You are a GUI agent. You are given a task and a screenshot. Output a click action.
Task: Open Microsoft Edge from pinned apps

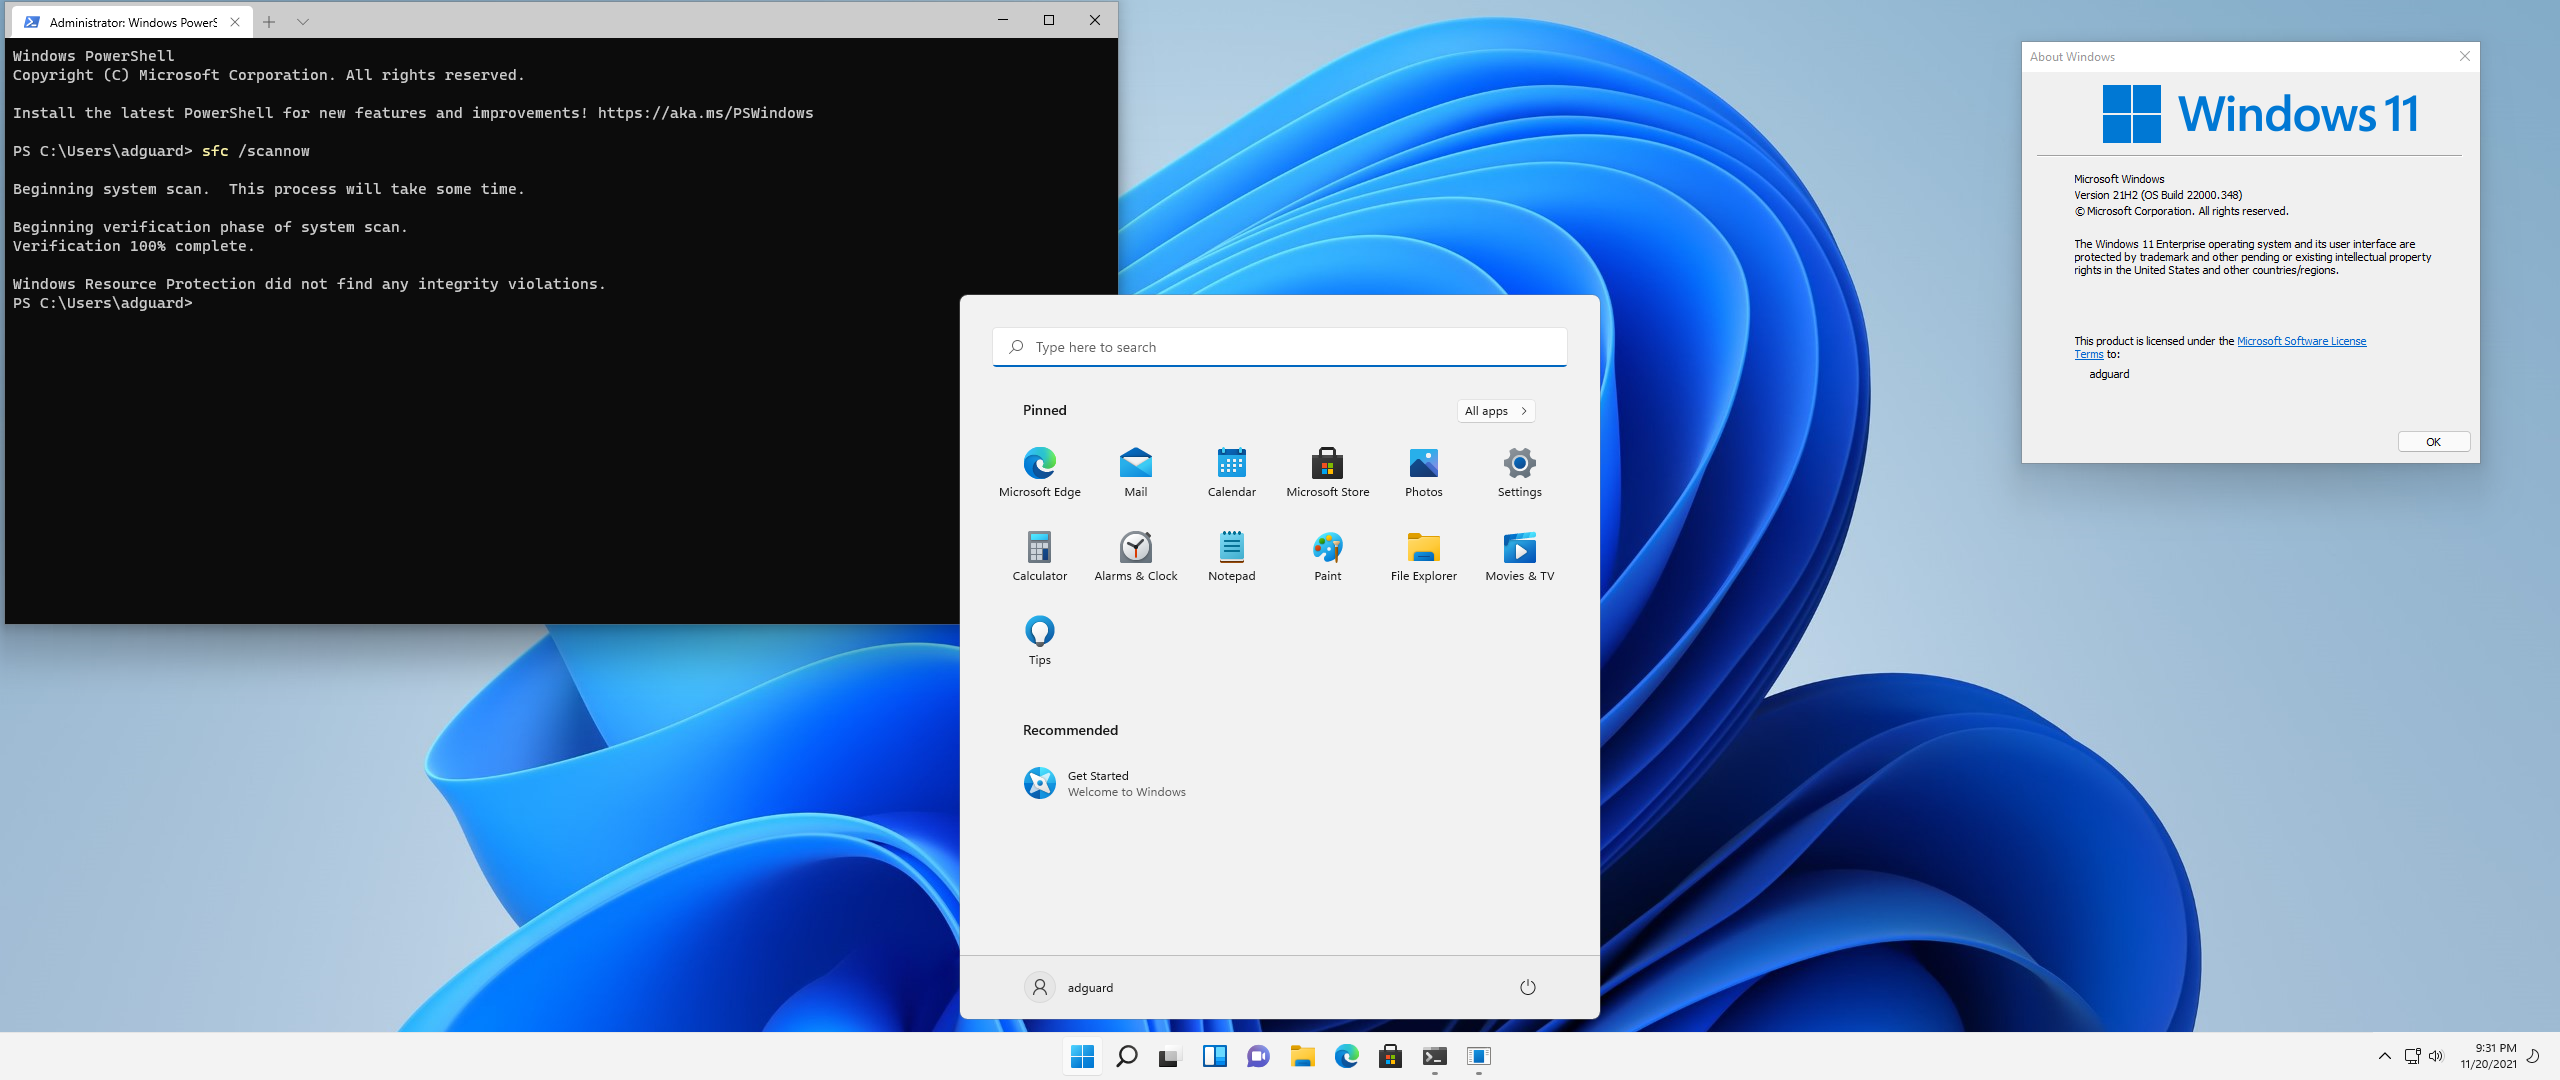1039,471
